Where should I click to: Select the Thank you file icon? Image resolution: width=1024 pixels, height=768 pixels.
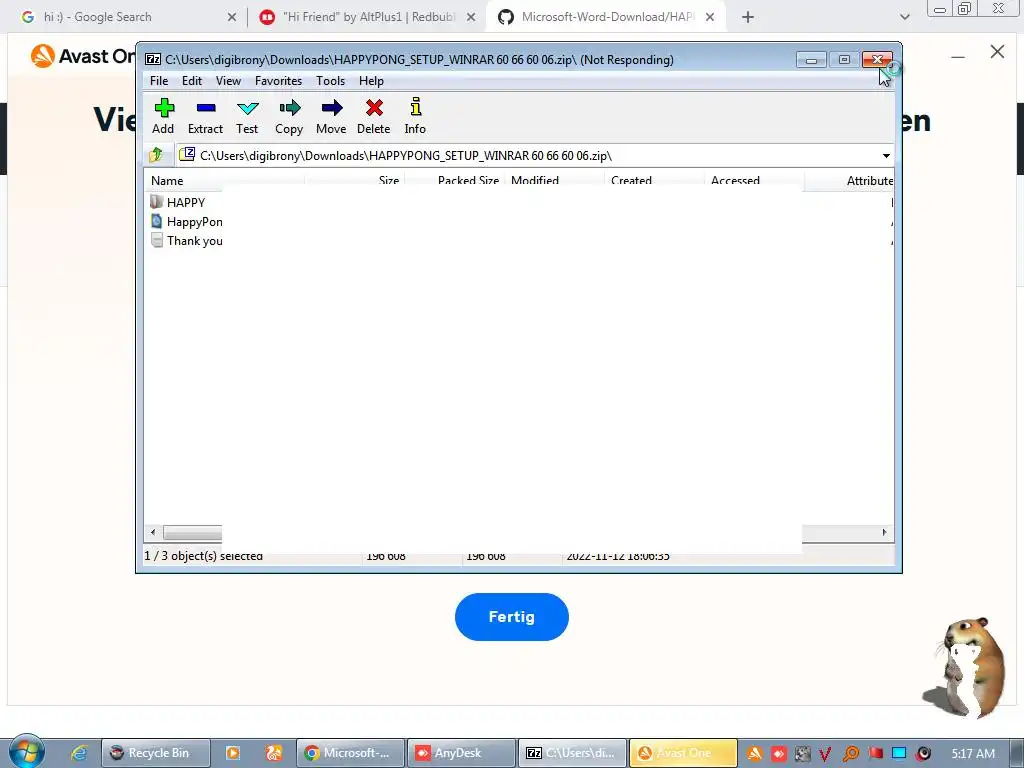pos(156,240)
